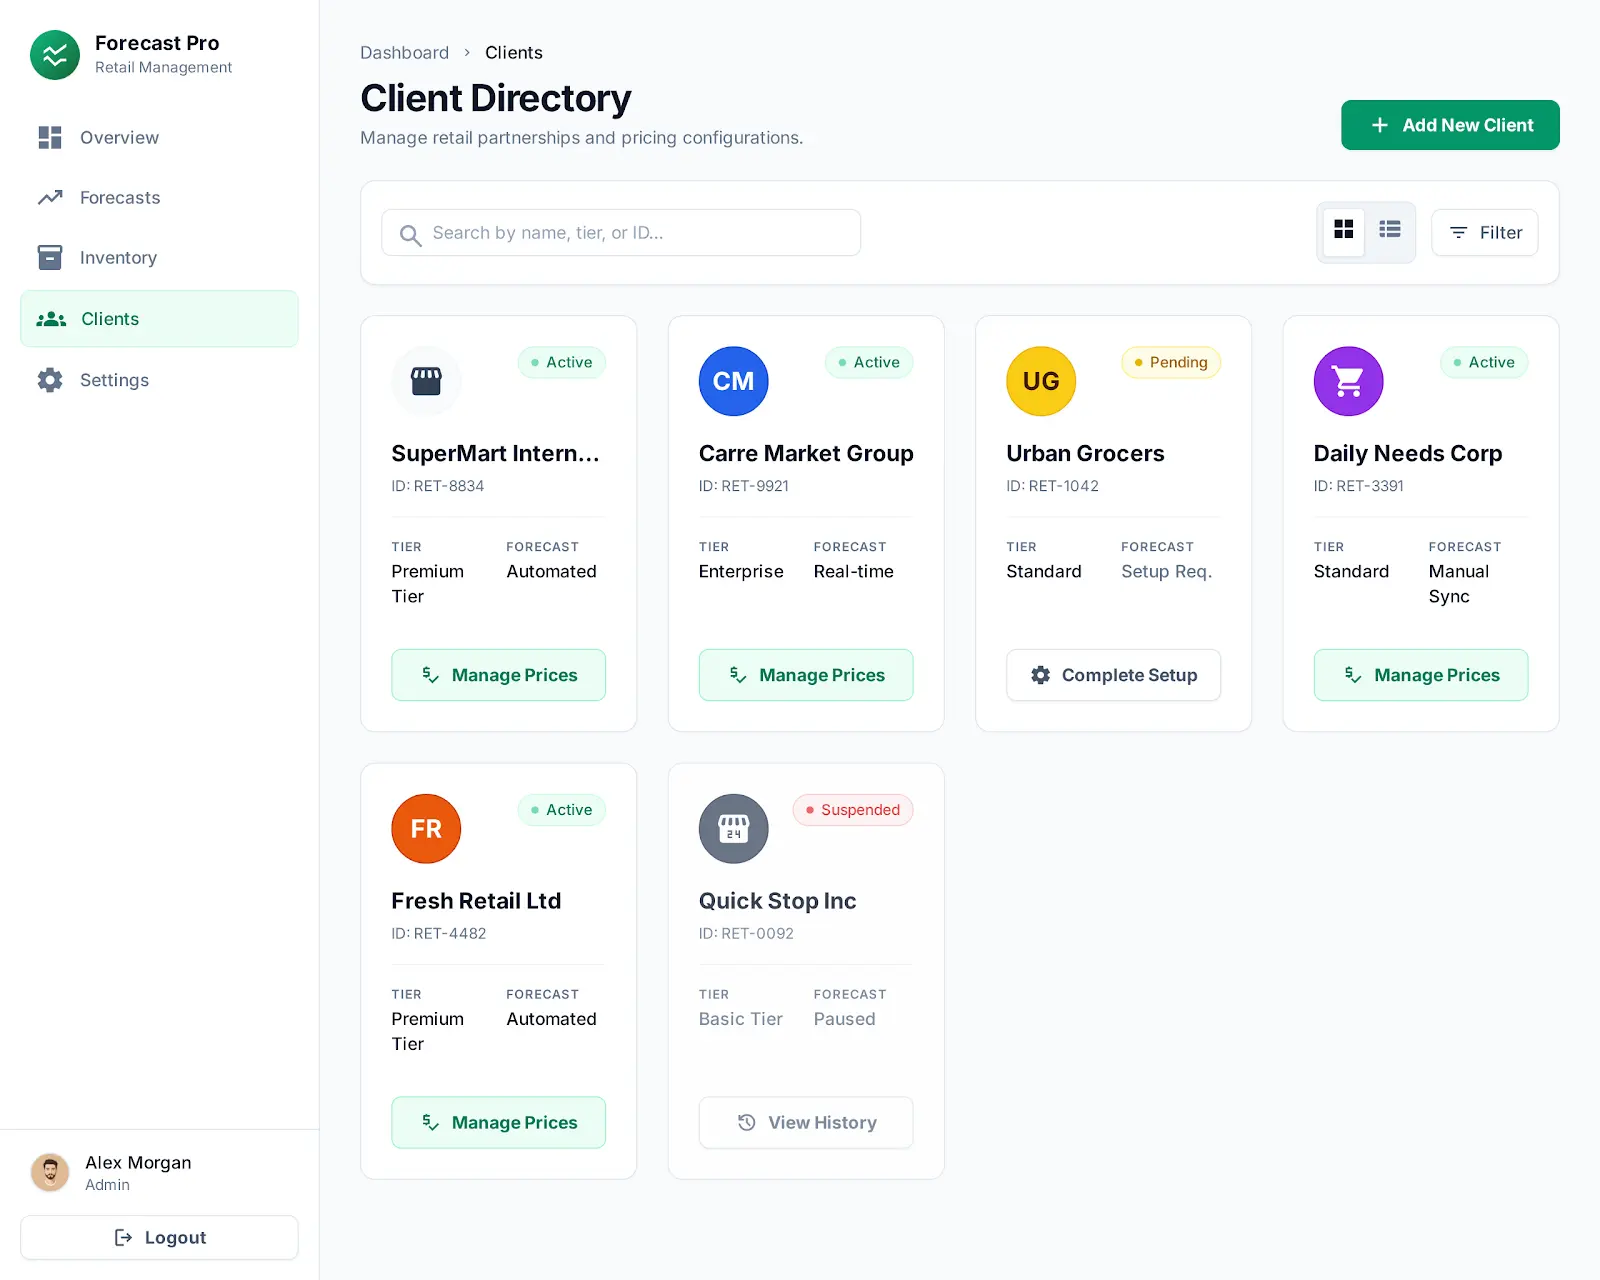Viewport: 1600px width, 1280px height.
Task: Navigate to Overview in sidebar
Action: 119,138
